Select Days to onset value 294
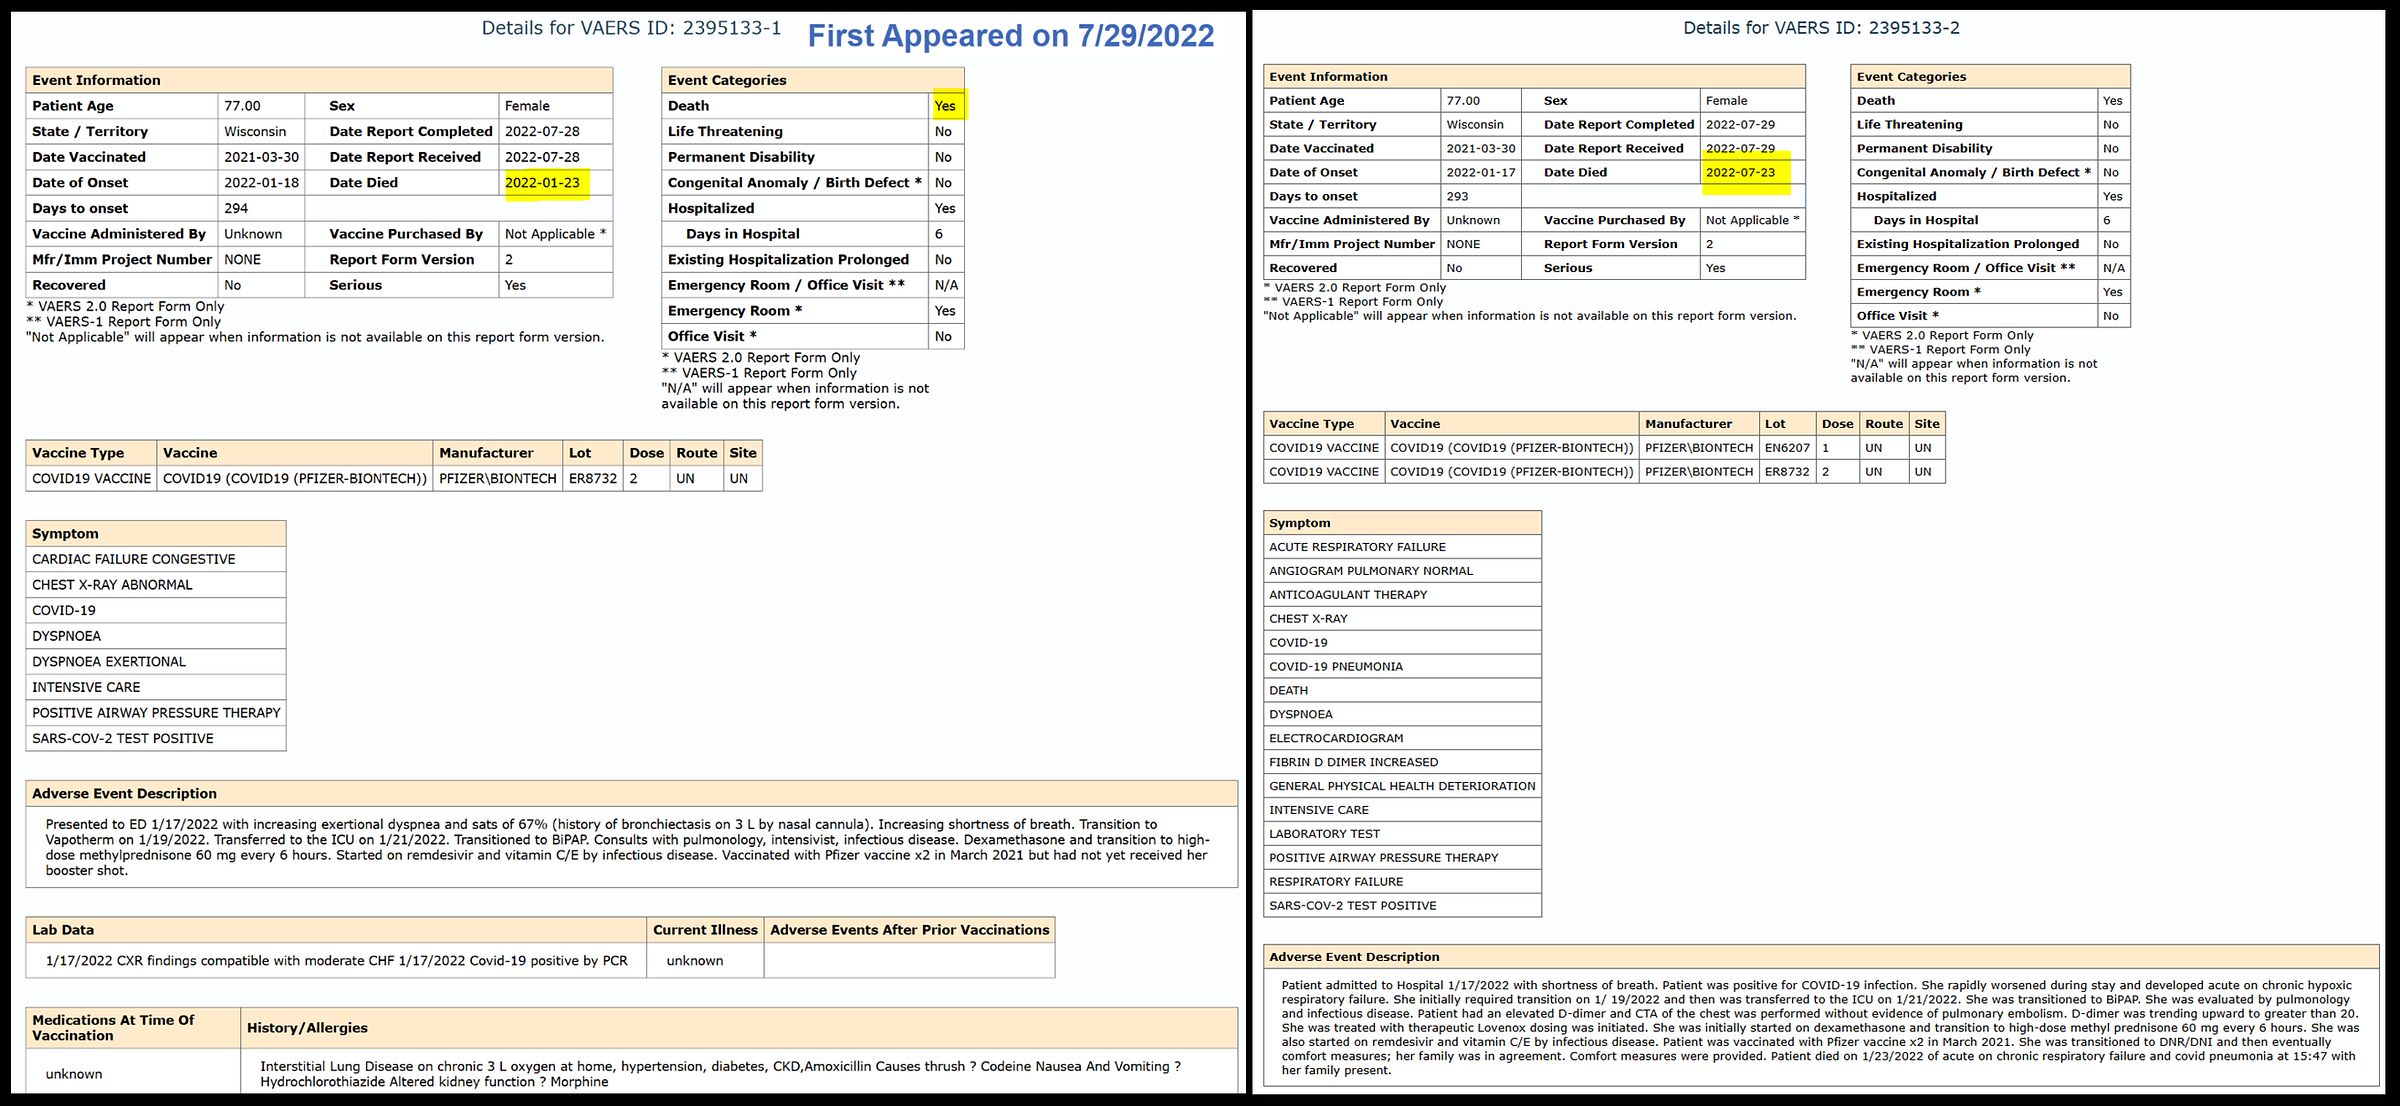Screen dimensions: 2400x1106 (x=236, y=209)
